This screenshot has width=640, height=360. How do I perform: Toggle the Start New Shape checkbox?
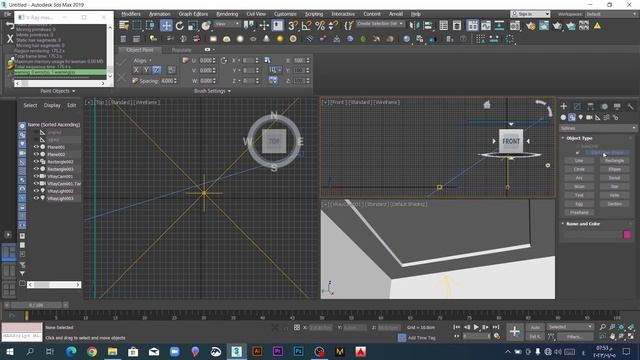pos(577,153)
